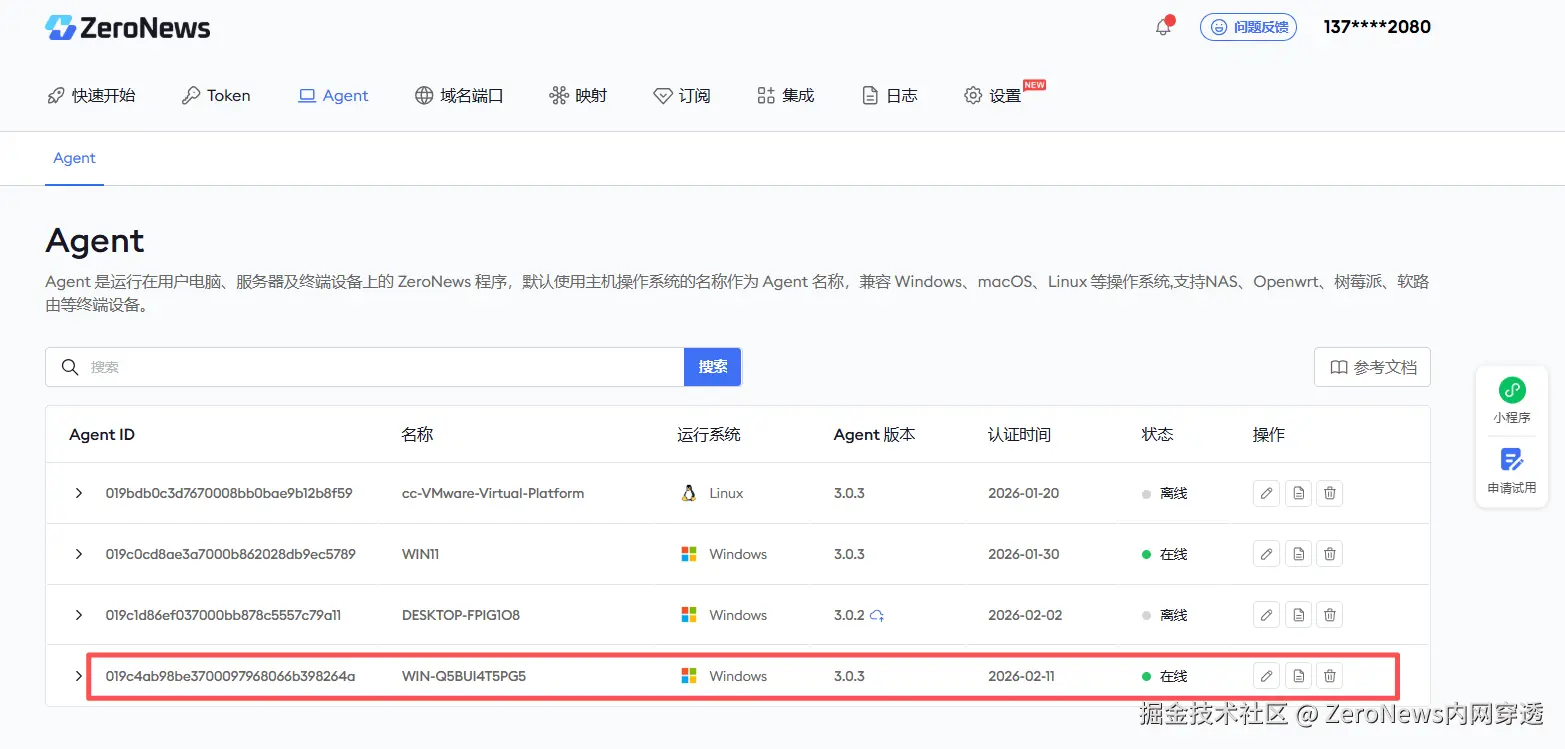Delete the cc-VMware-Virtual-Platform agent
The width and height of the screenshot is (1565, 749).
1329,493
